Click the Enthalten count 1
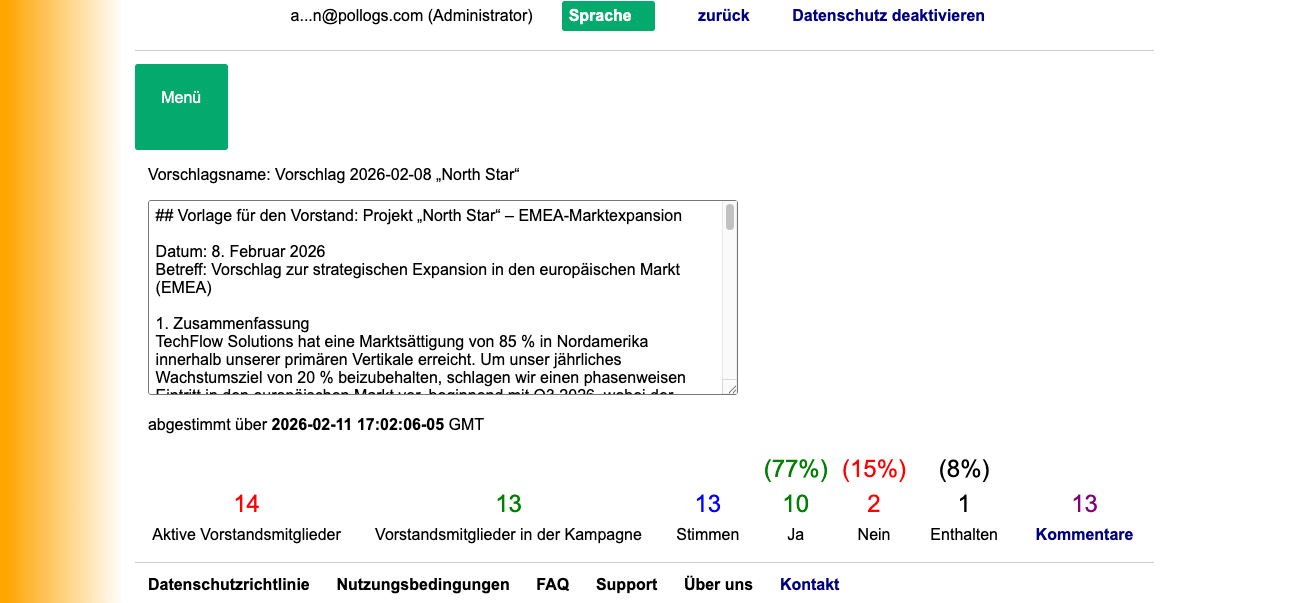1290x603 pixels. point(963,505)
